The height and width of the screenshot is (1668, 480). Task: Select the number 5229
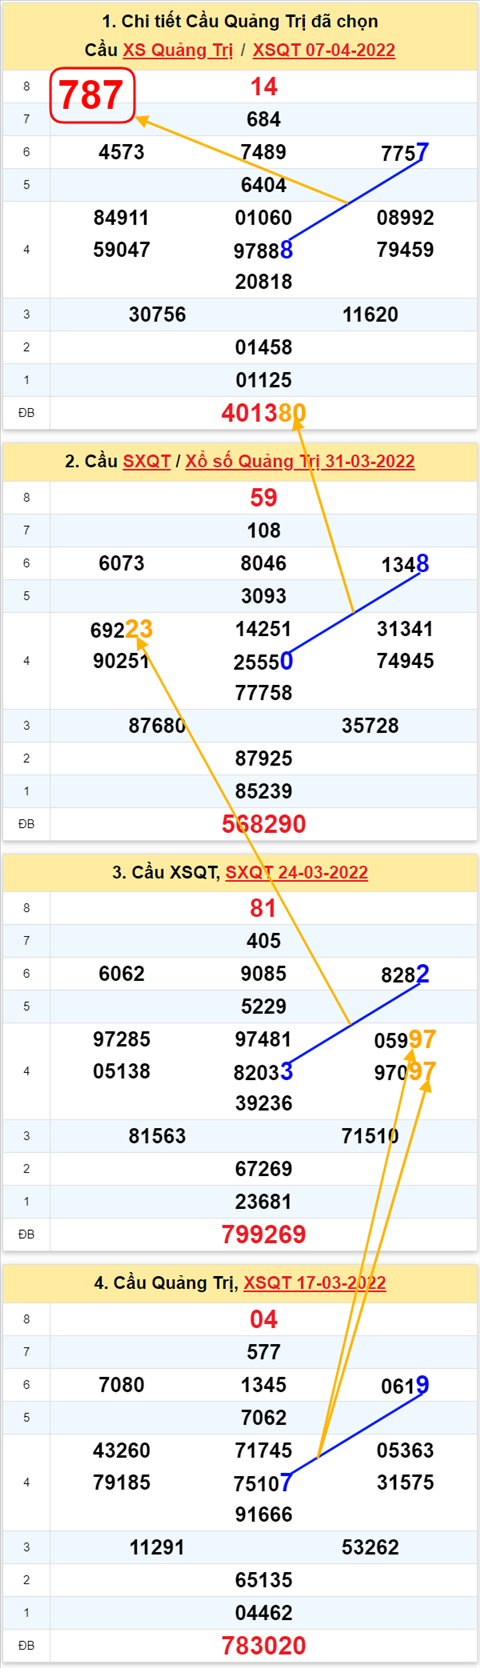264,1007
